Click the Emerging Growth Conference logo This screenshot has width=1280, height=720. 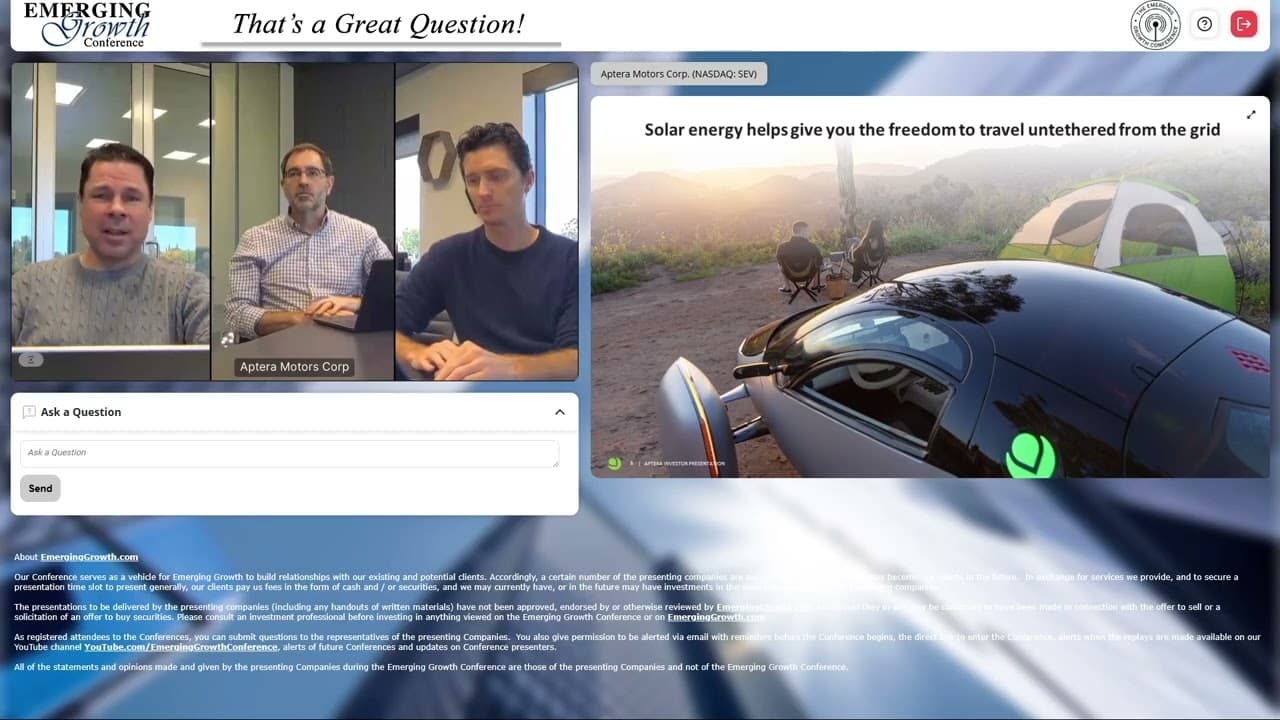[x=87, y=24]
